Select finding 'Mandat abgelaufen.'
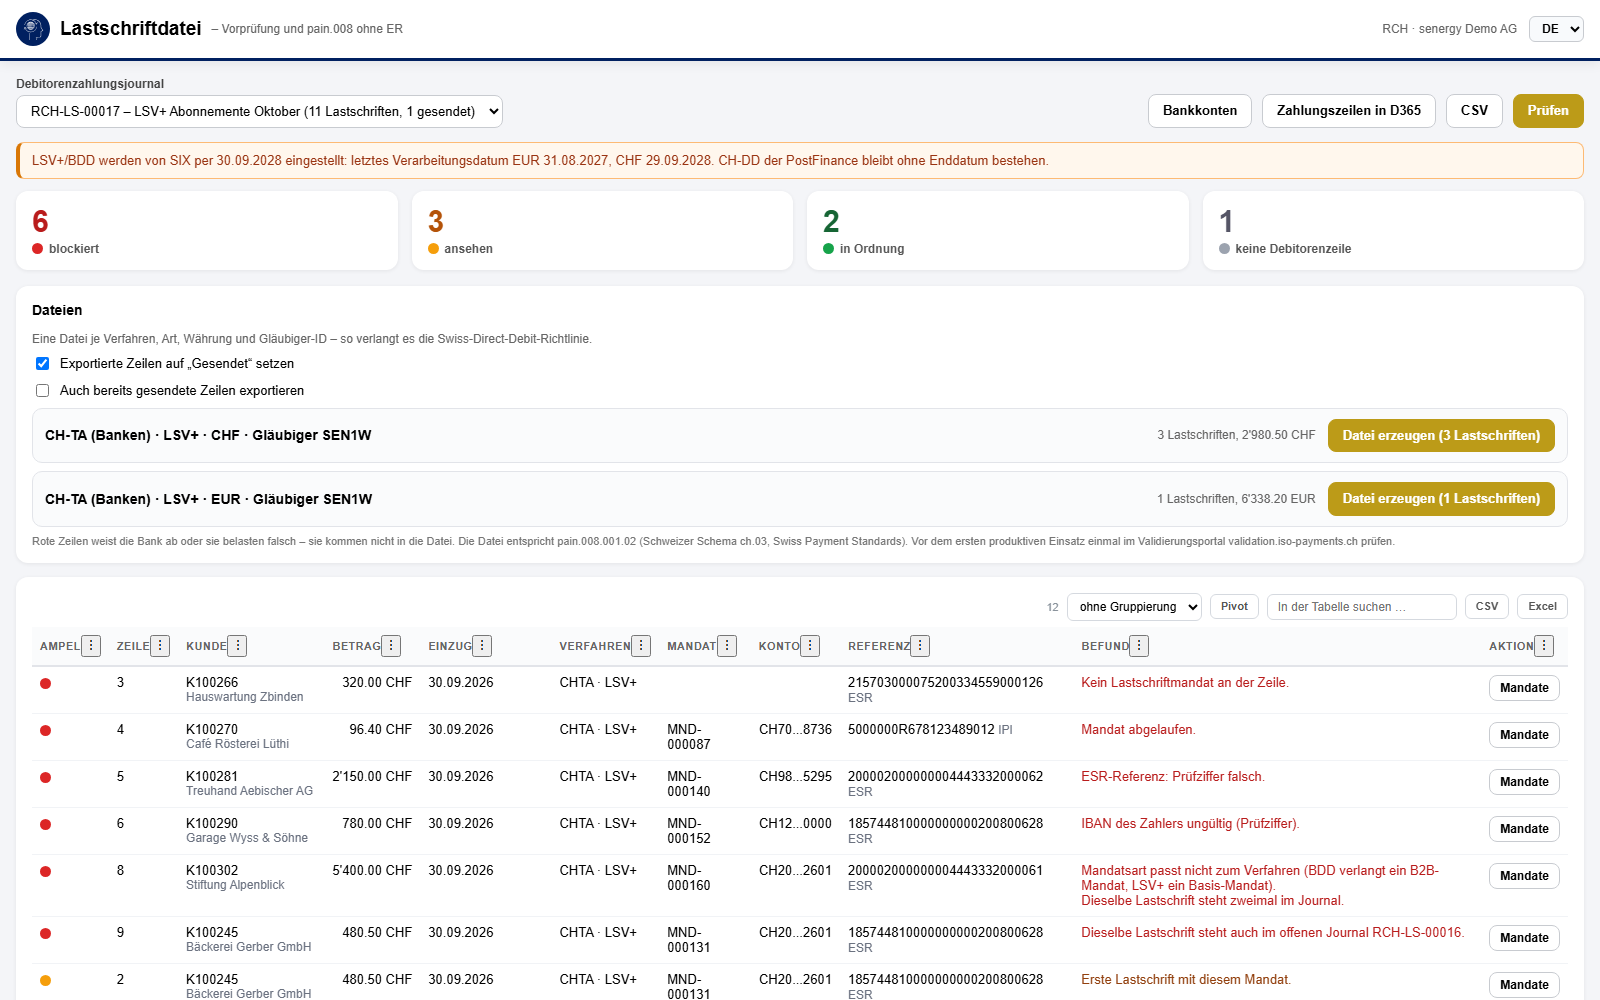This screenshot has width=1600, height=1000. pos(1138,730)
